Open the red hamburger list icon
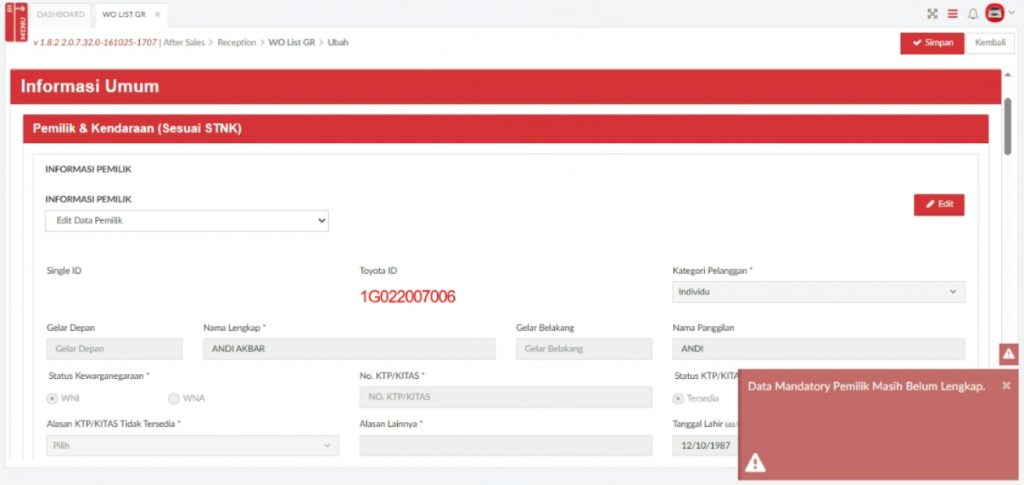1024x485 pixels. pyautogui.click(x=952, y=14)
